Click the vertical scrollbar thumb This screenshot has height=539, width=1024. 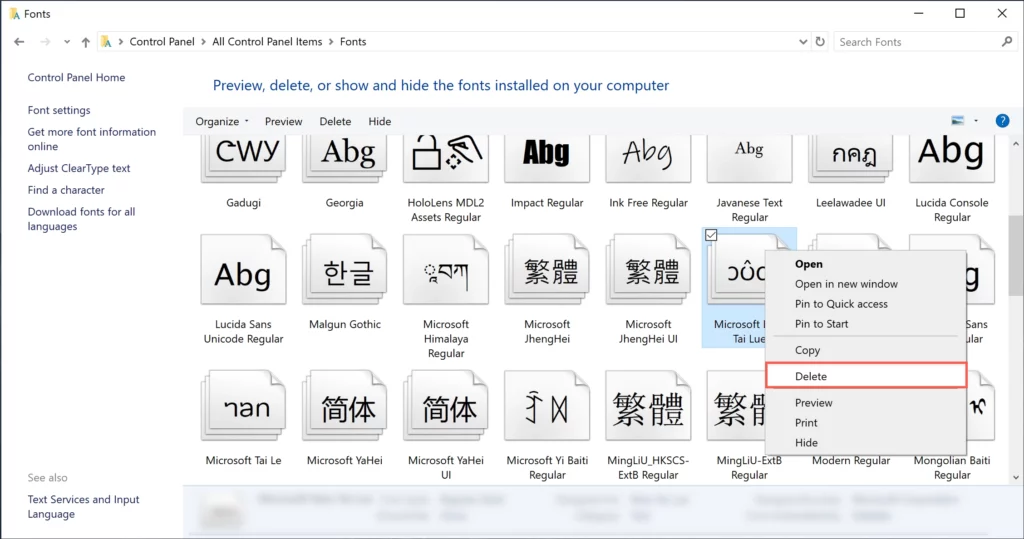click(1016, 255)
